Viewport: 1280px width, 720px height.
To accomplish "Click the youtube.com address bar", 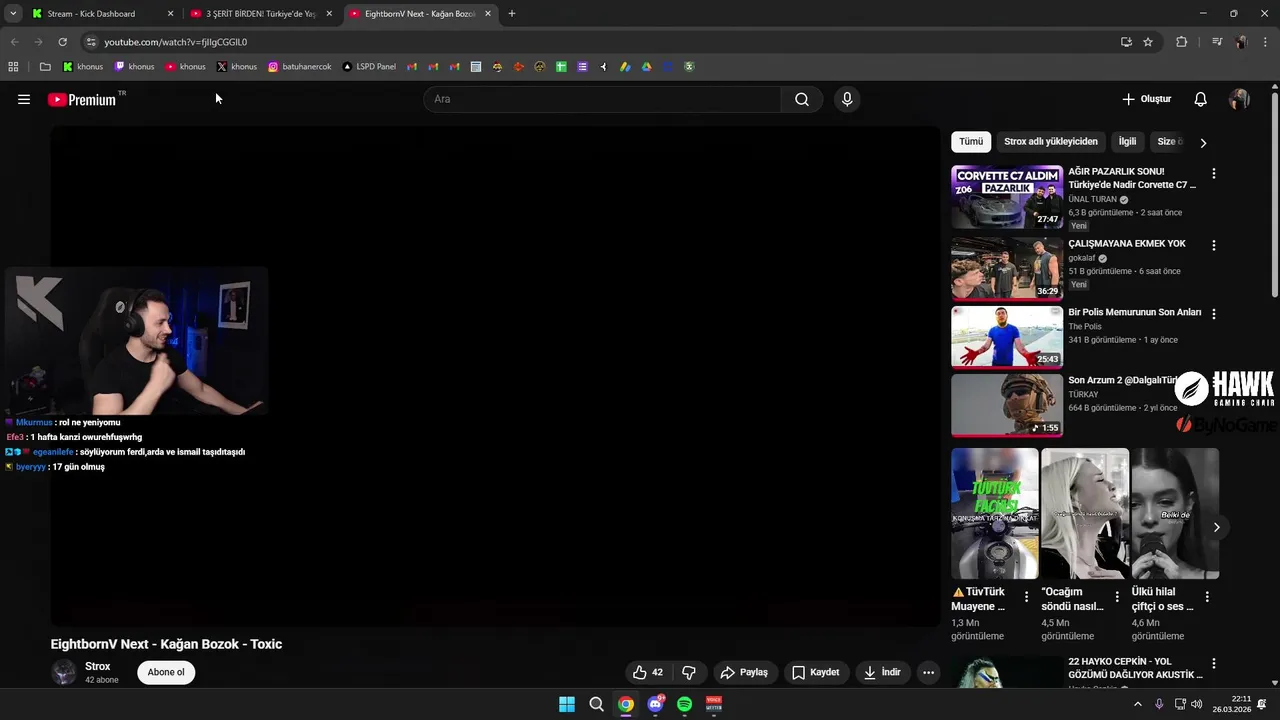I will [x=600, y=42].
